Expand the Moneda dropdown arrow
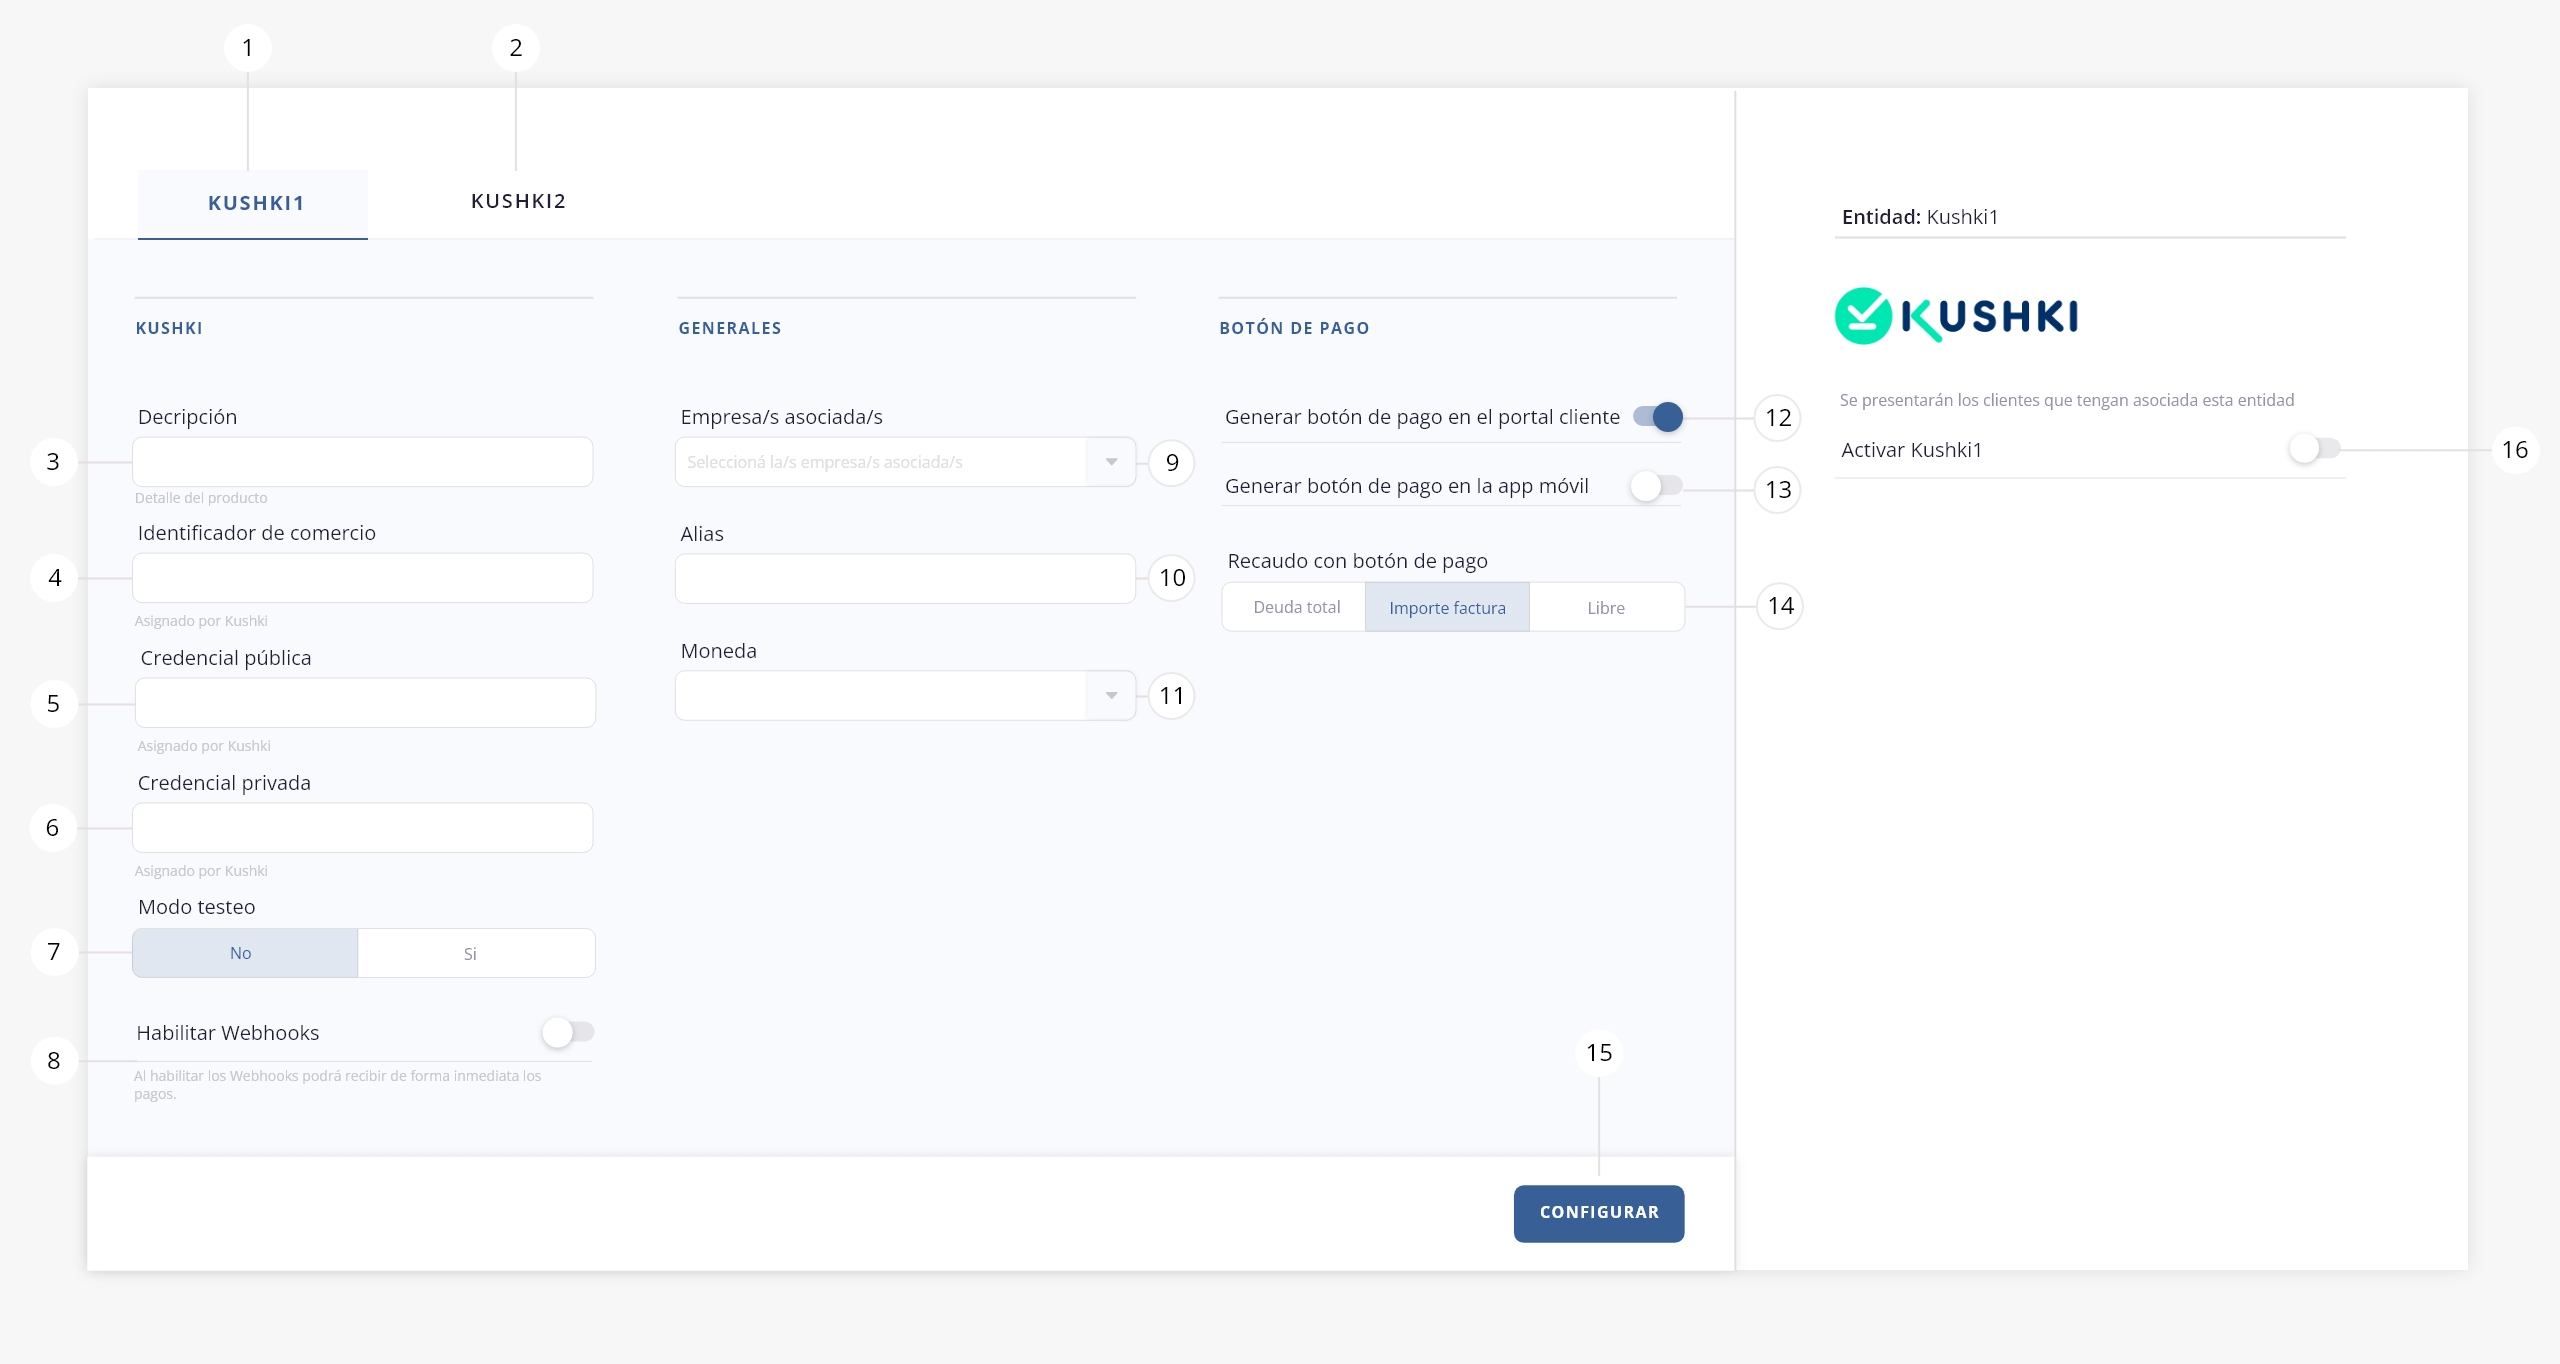The image size is (2560, 1364). 1111,695
